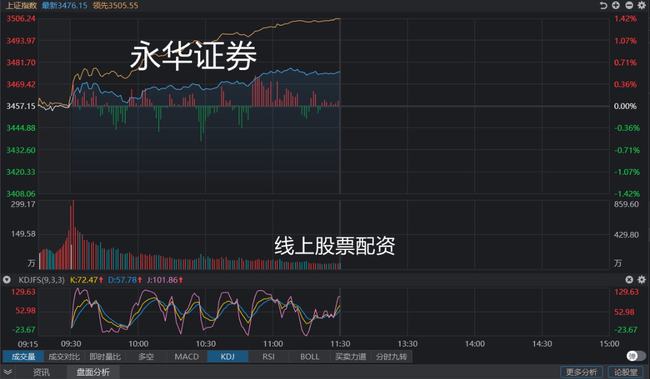
Task: Open KDJ indicator settings gear
Action: click(x=642, y=279)
